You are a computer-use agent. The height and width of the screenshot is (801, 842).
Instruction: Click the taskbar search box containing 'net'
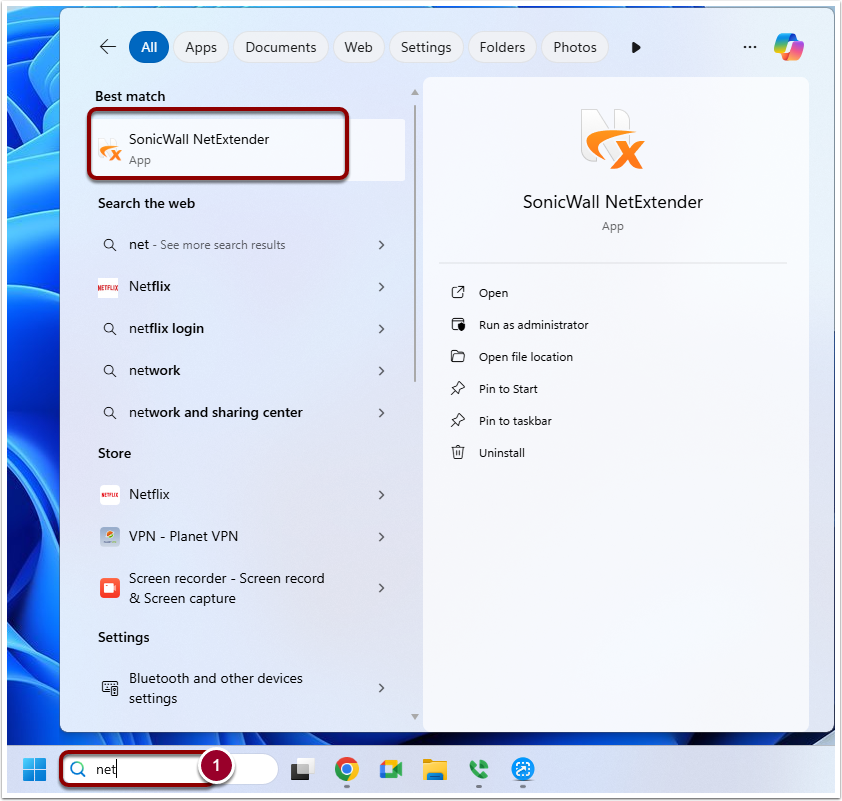click(x=169, y=769)
